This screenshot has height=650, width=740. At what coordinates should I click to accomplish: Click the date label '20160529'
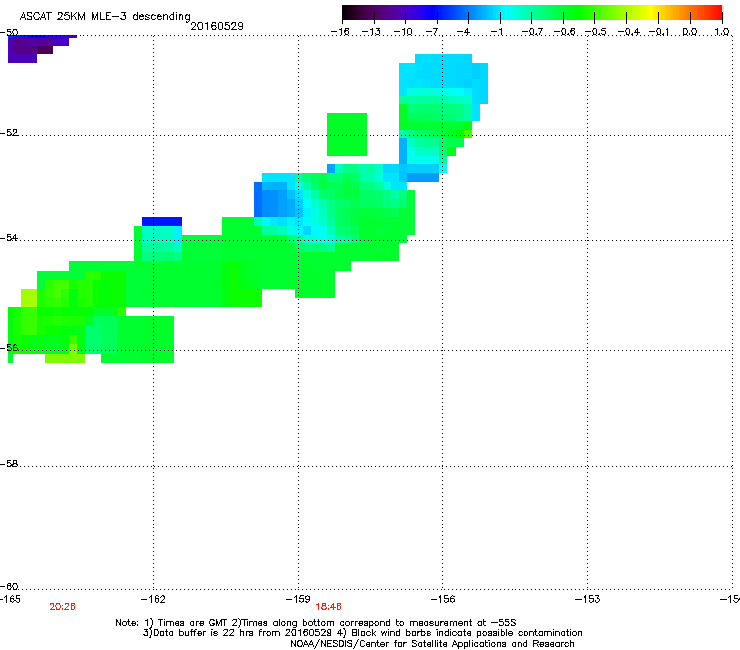[217, 26]
